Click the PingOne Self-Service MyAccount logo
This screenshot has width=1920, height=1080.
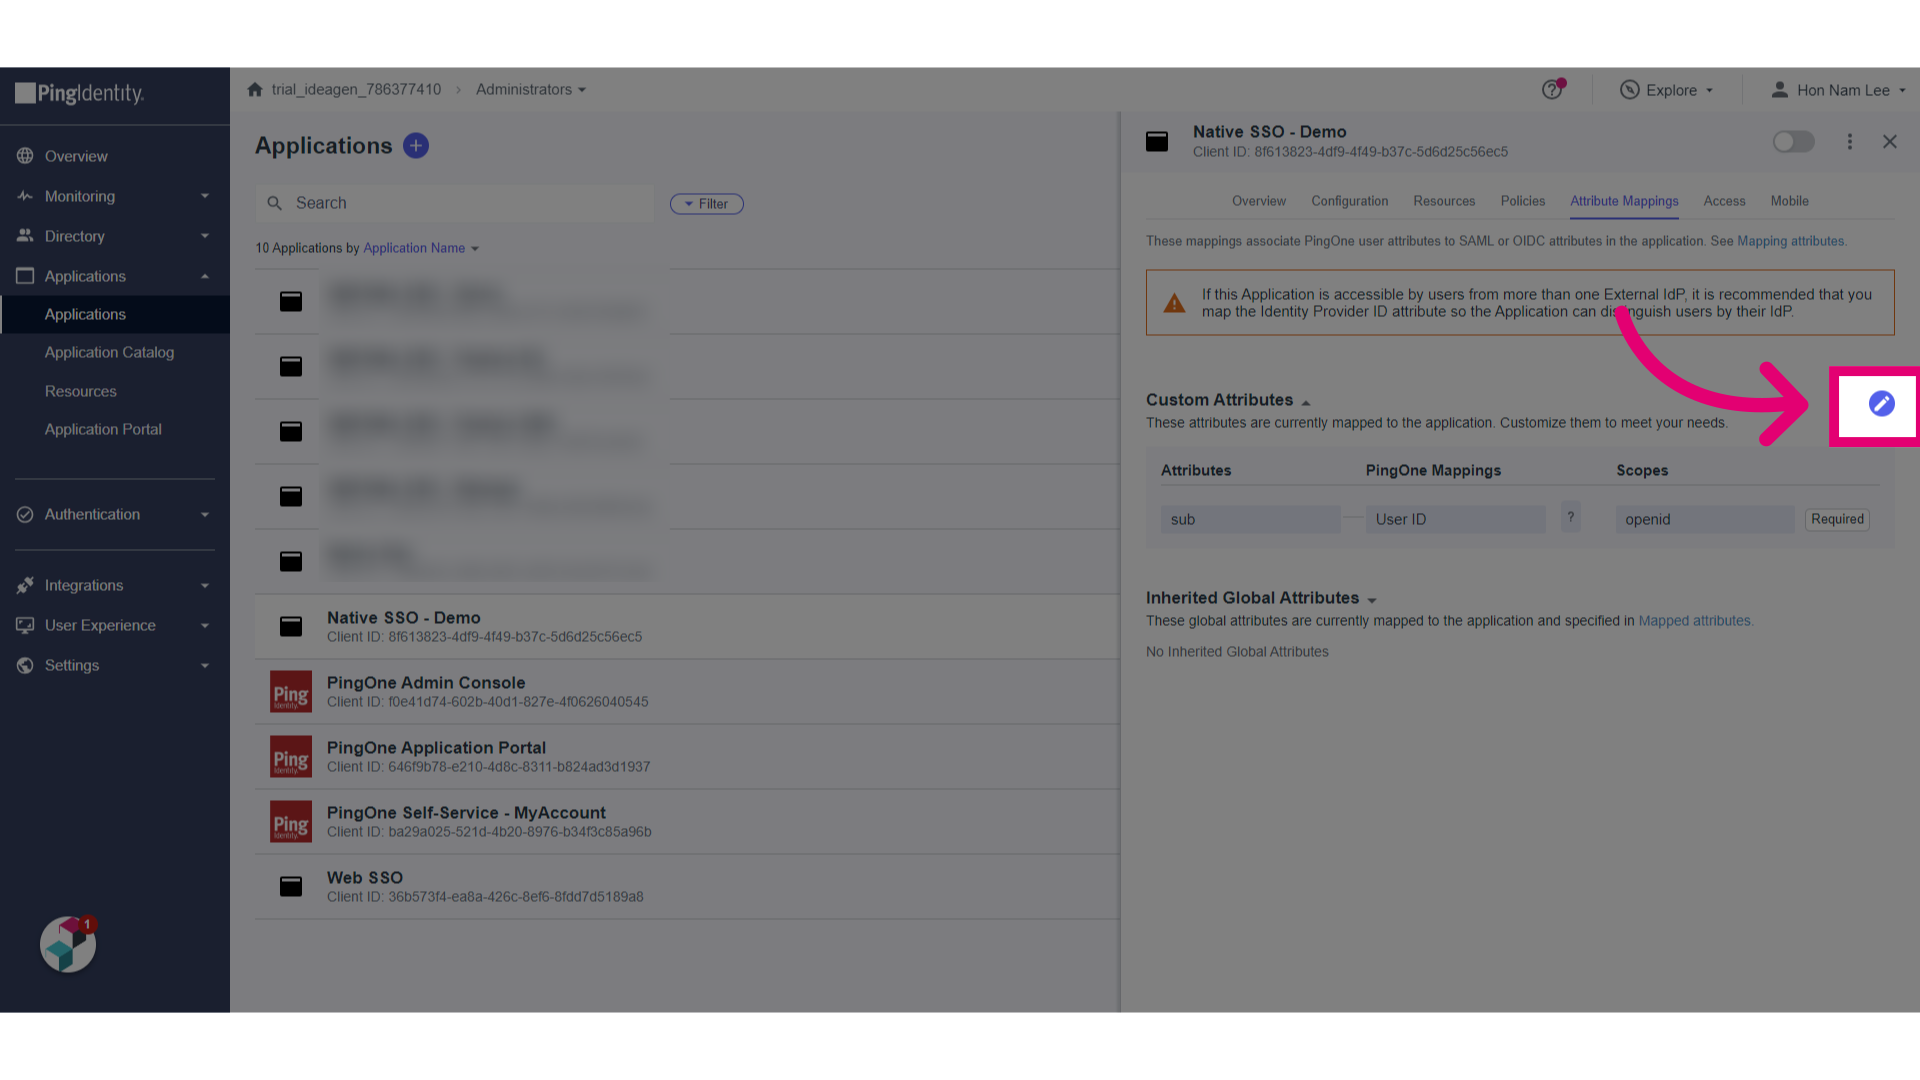pos(291,822)
